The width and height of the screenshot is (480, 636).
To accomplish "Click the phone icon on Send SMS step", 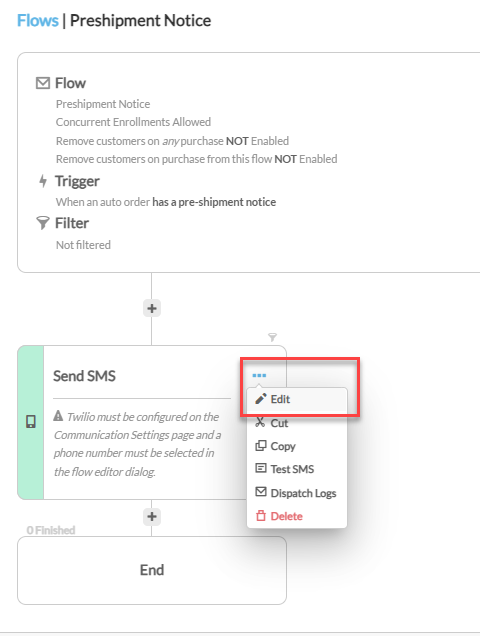I will pos(31,422).
